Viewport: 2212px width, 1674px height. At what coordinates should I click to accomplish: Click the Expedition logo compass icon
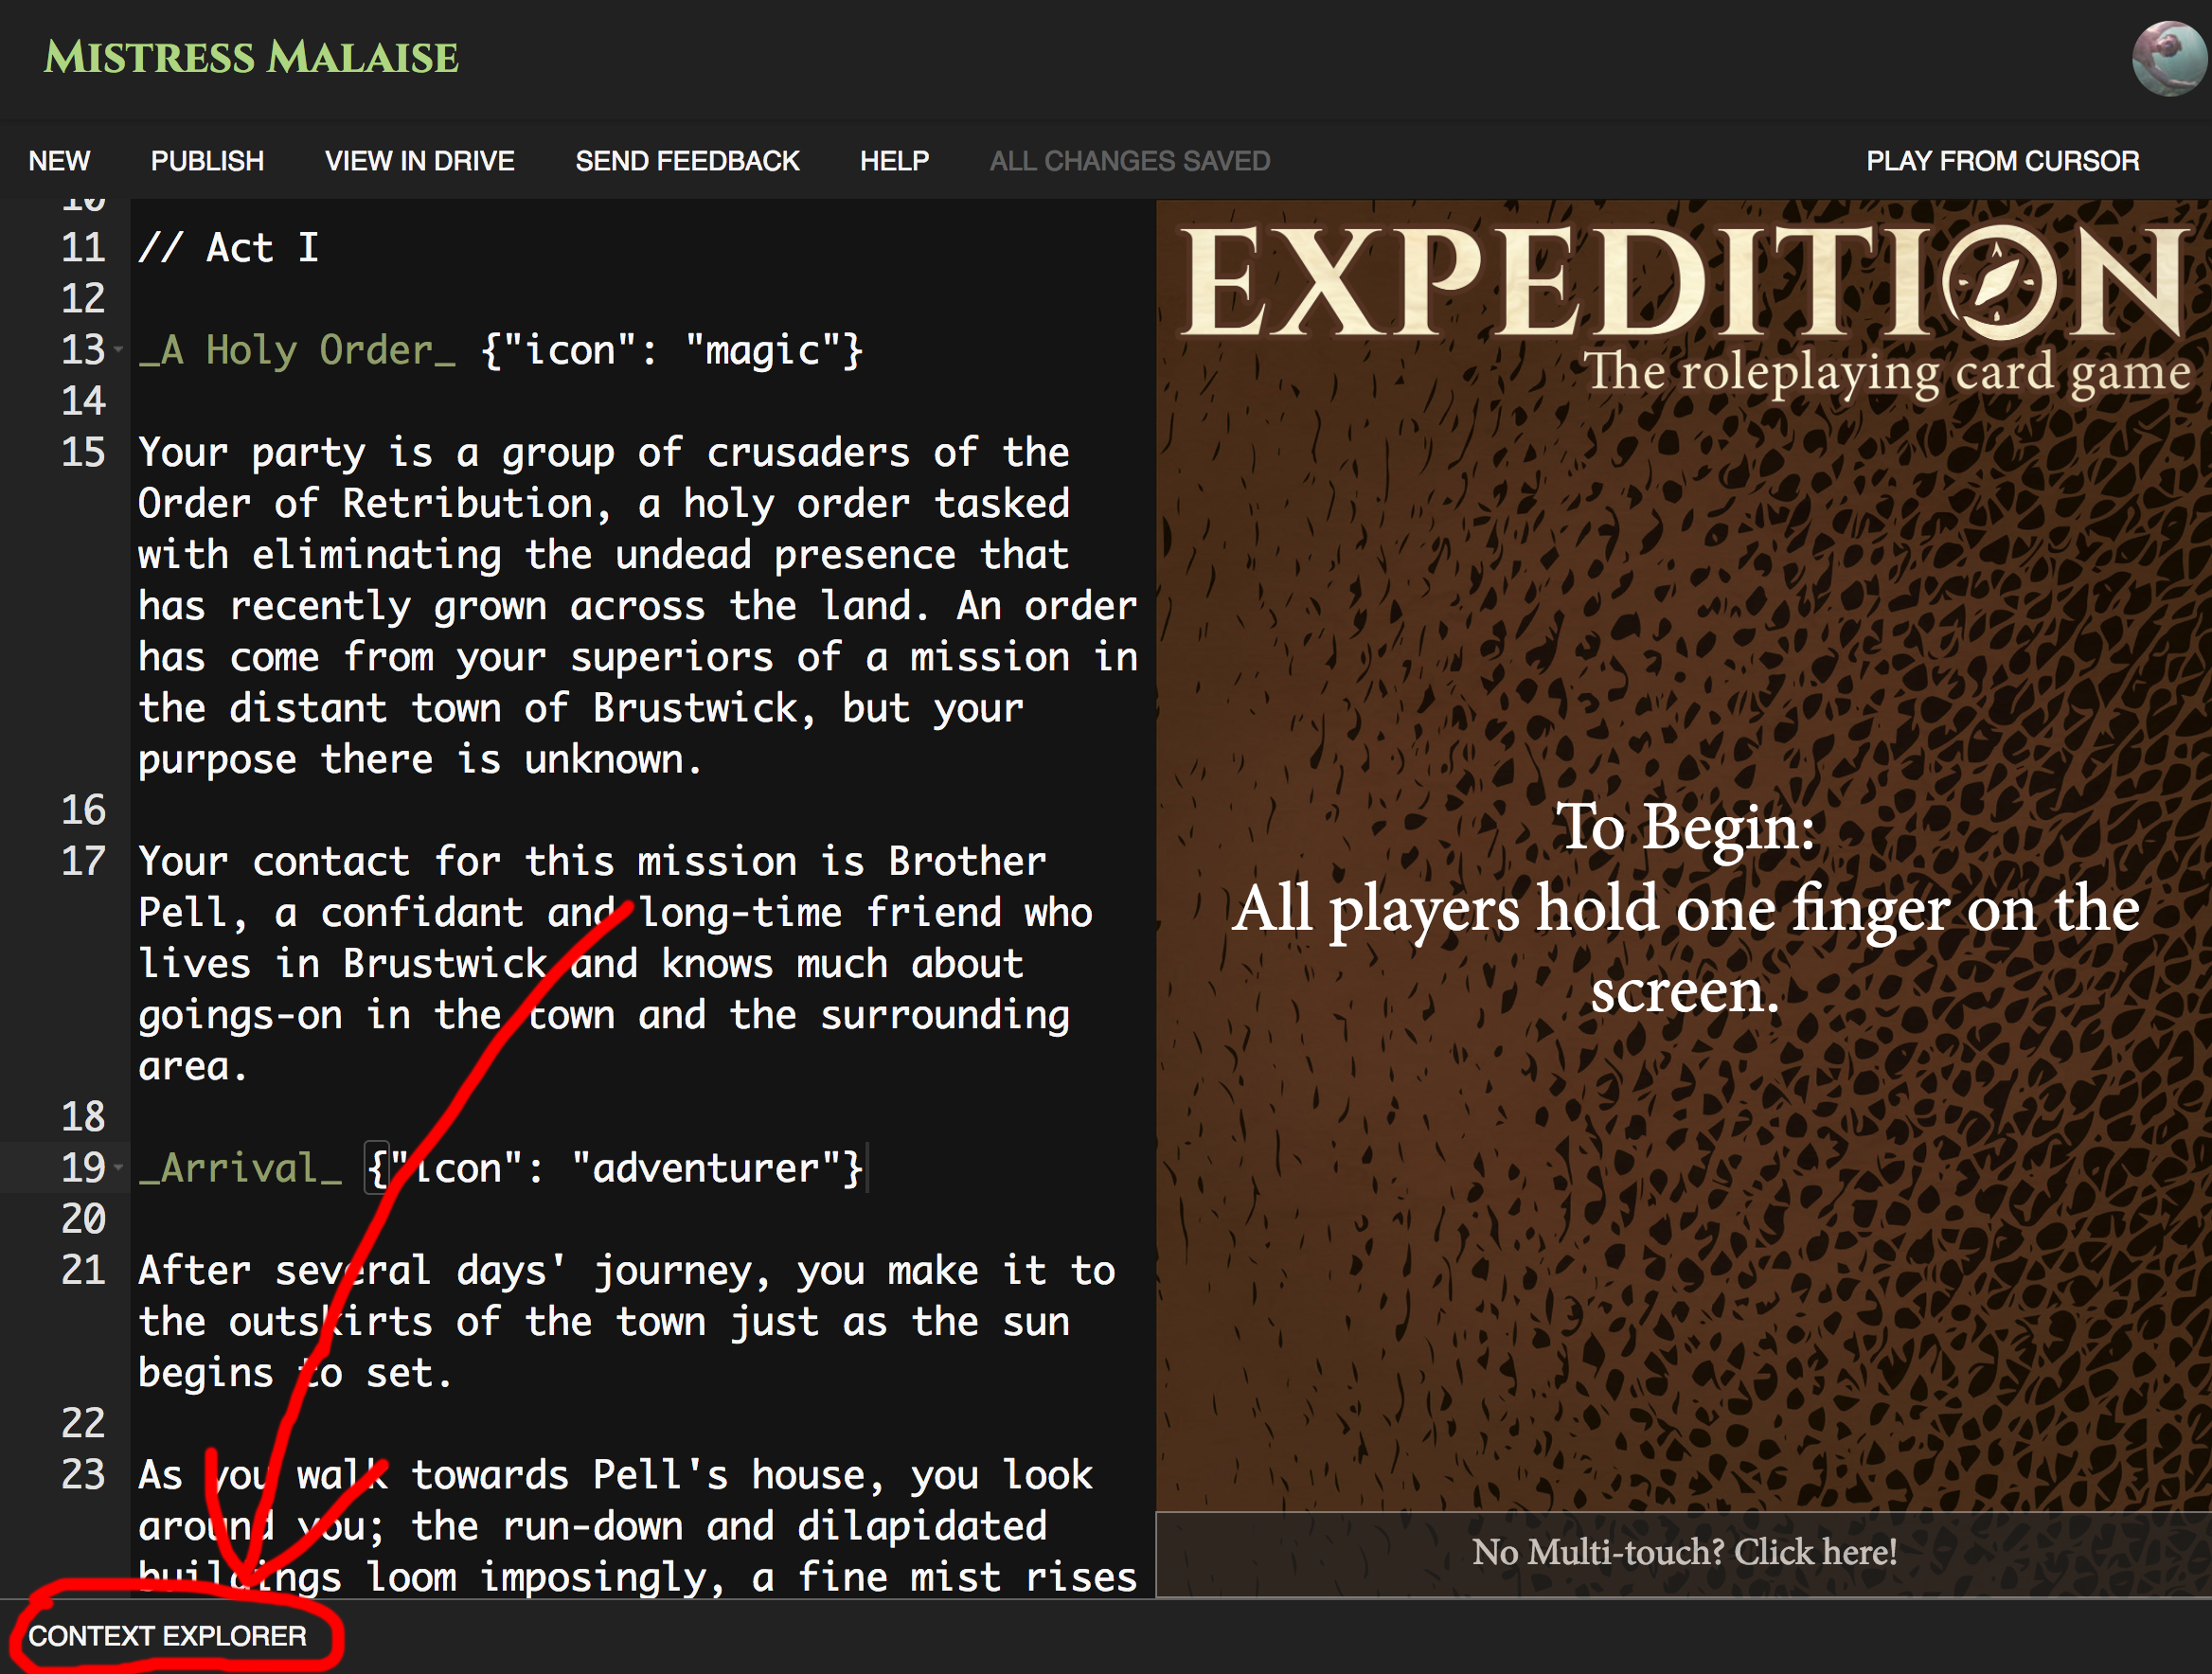point(1999,282)
